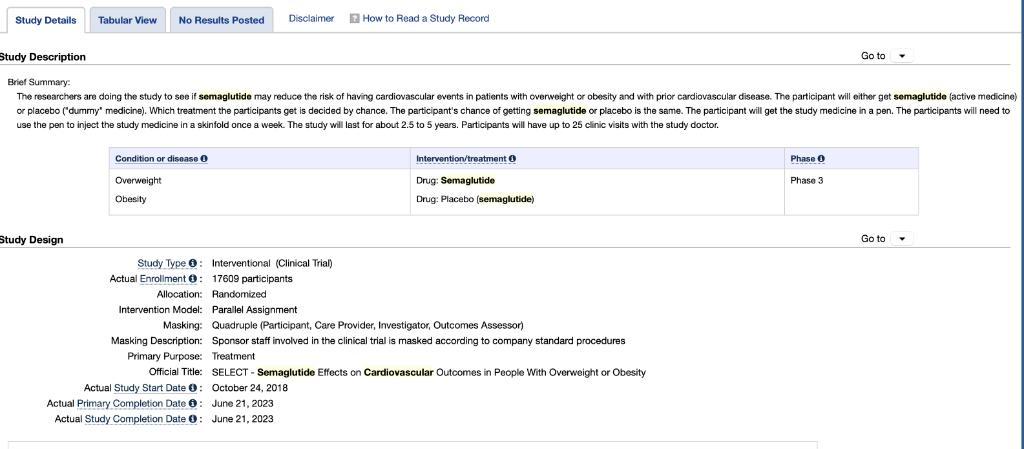This screenshot has height=449, width=1024.
Task: Click info icon beside Condition or disease
Action: coord(205,159)
